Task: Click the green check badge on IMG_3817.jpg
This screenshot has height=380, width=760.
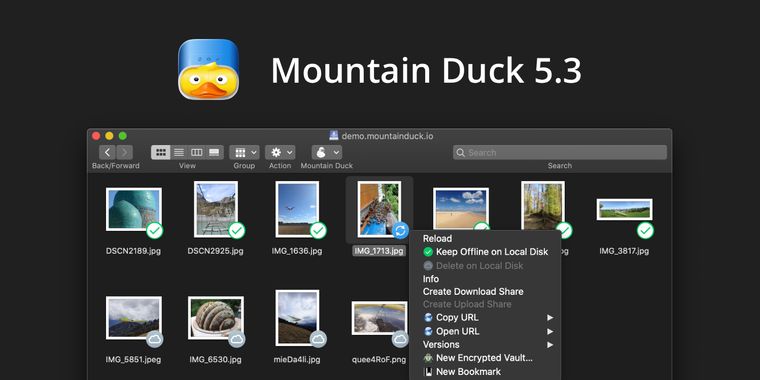Action: [x=645, y=231]
